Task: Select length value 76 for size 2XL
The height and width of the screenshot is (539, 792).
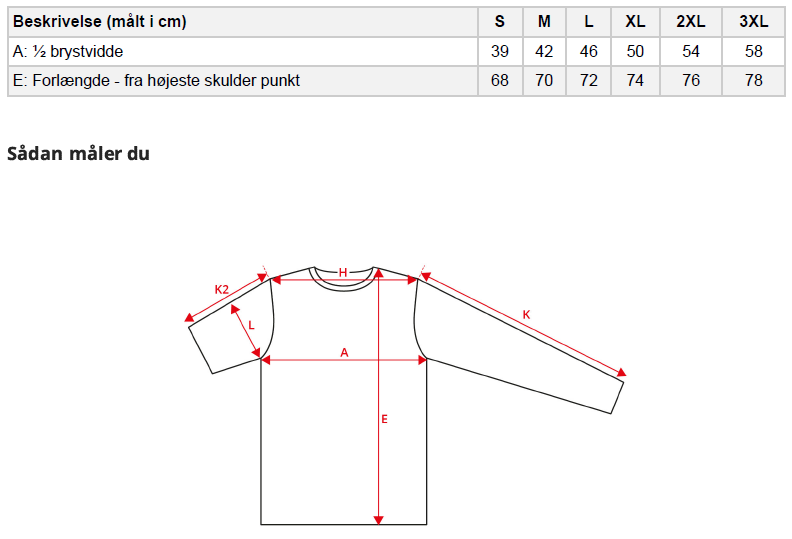Action: (691, 81)
